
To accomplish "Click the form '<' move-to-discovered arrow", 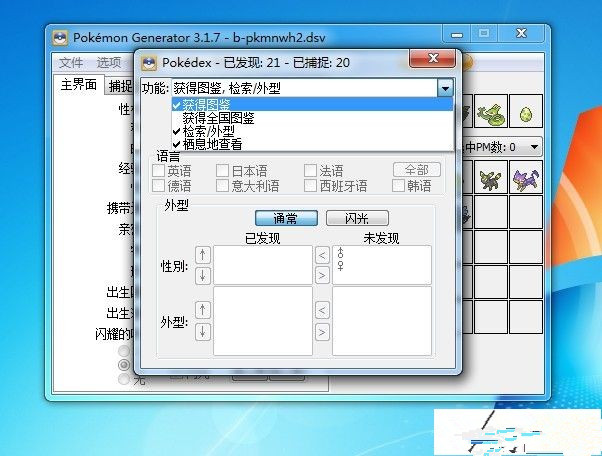I will point(322,310).
